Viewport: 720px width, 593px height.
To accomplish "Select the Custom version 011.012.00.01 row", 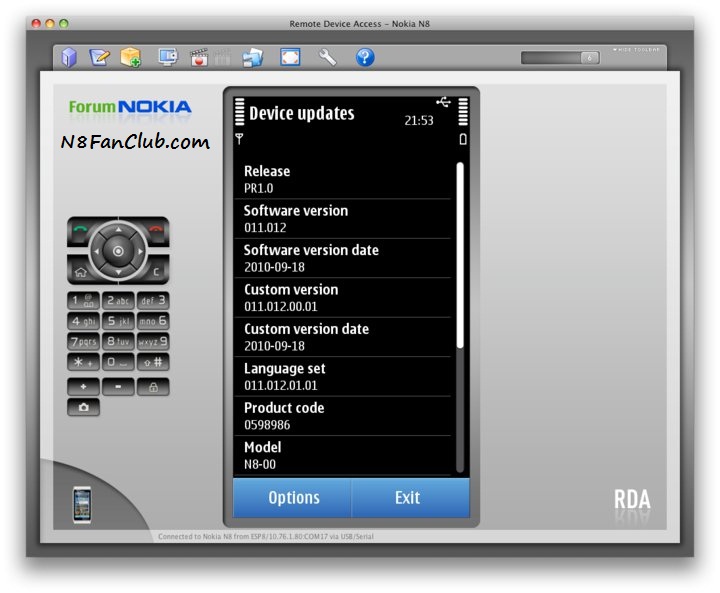I will pos(343,298).
